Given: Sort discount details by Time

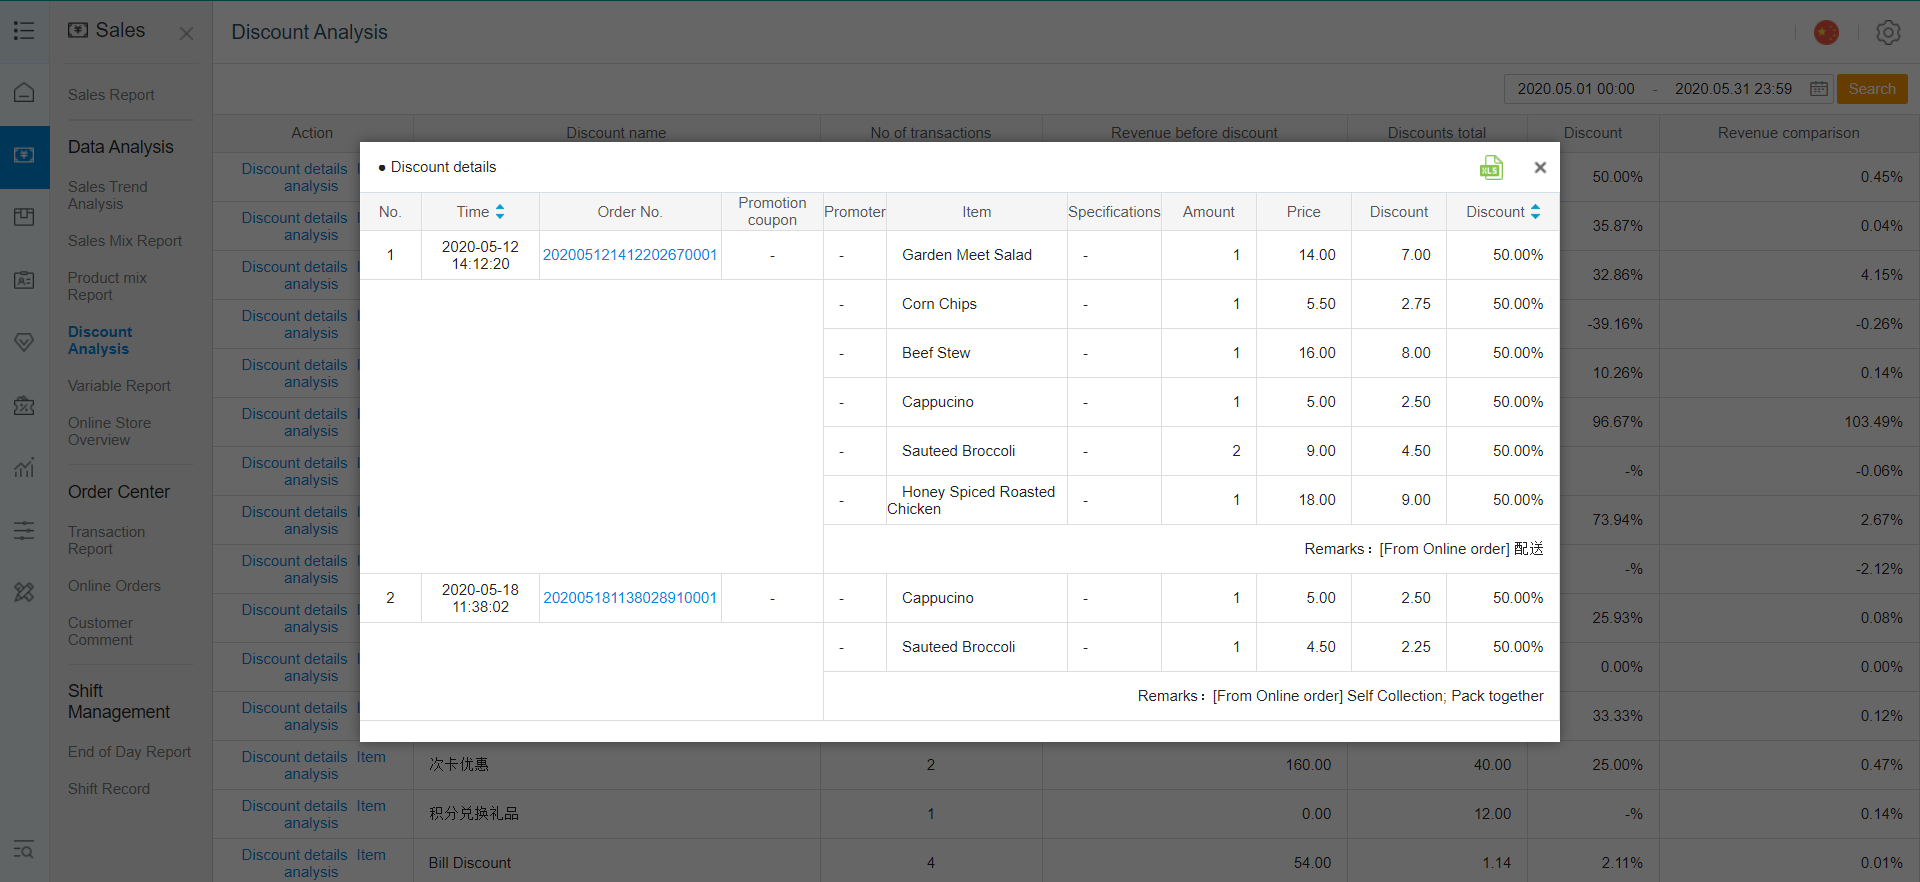Looking at the screenshot, I should tap(500, 212).
